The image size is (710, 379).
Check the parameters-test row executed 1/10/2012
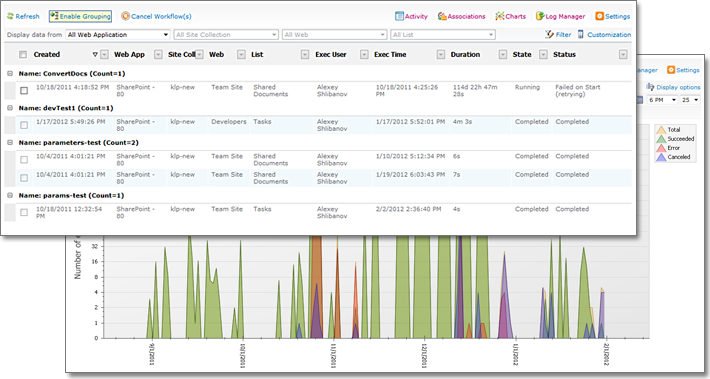pyautogui.click(x=24, y=159)
